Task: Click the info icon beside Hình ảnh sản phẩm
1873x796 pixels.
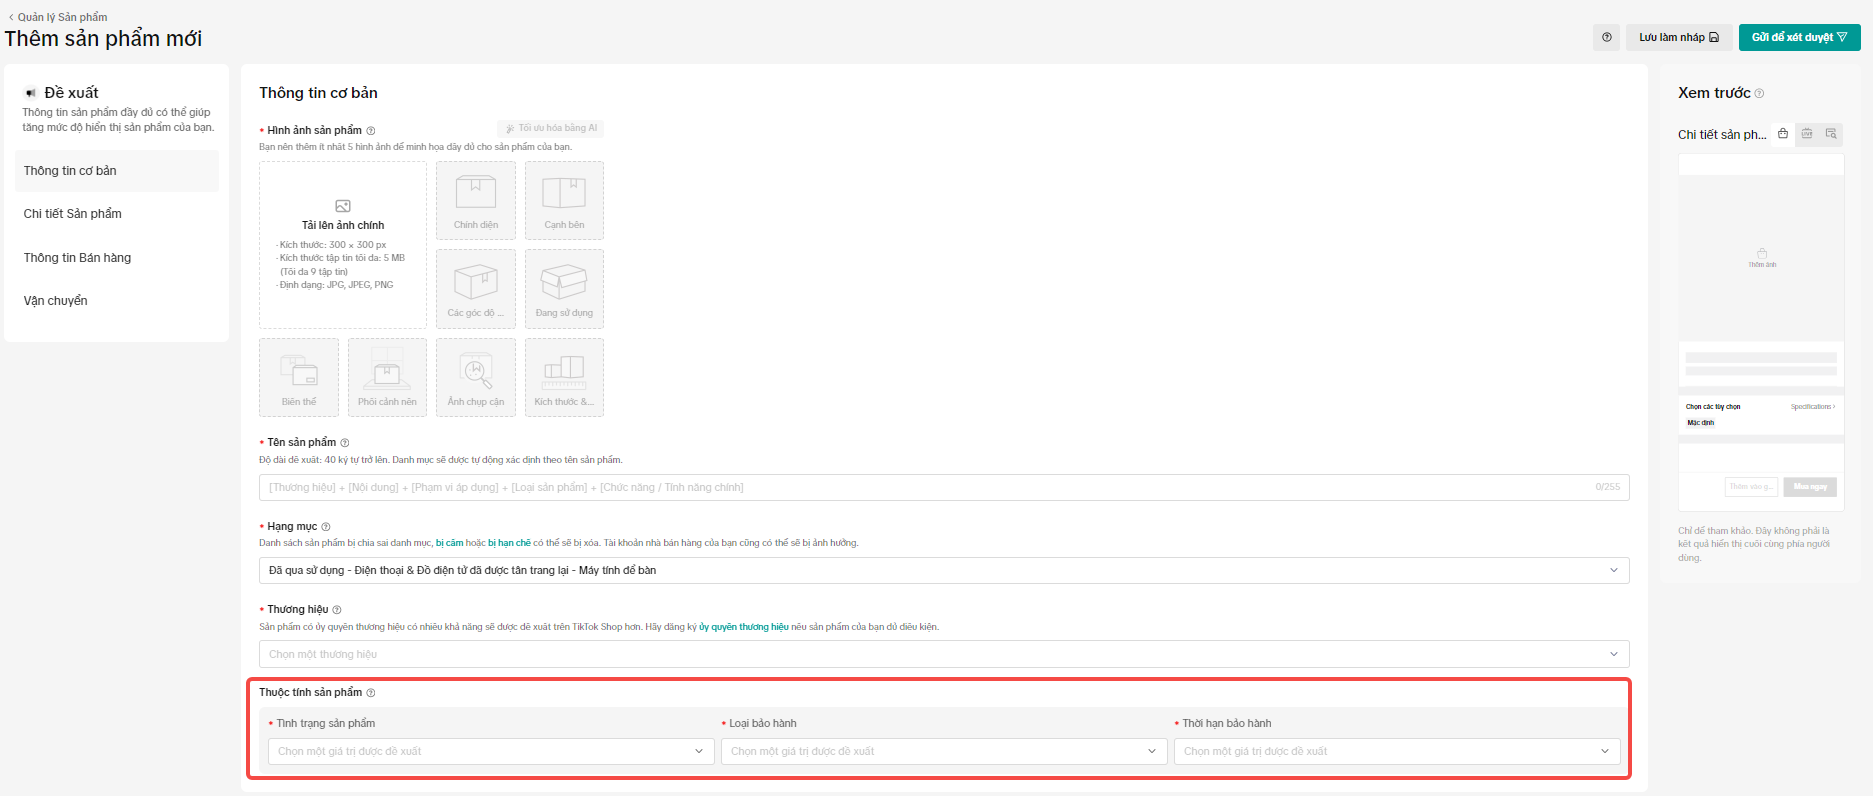Action: coord(371,131)
